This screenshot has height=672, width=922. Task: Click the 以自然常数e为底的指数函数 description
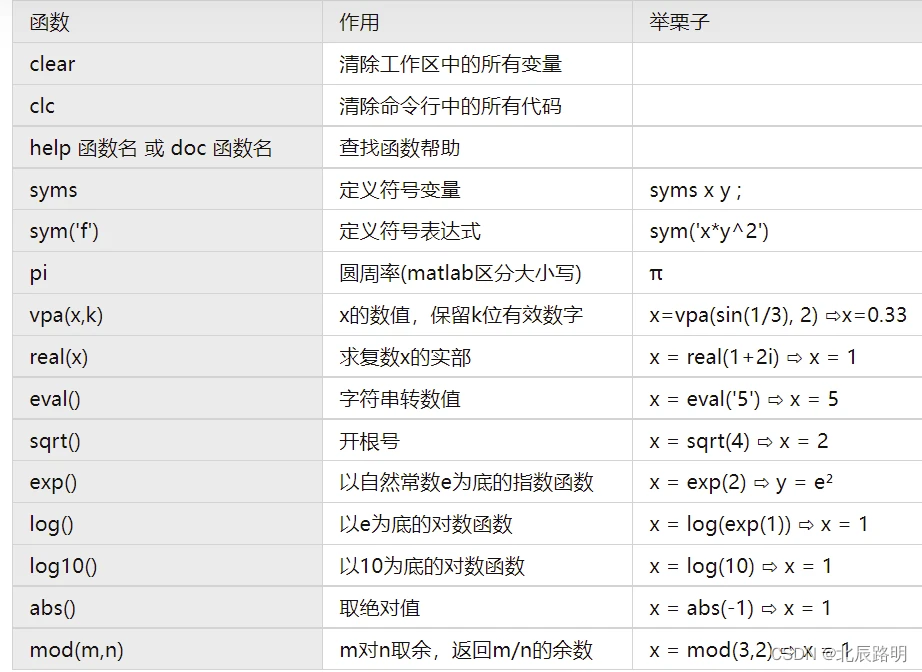coord(466,483)
